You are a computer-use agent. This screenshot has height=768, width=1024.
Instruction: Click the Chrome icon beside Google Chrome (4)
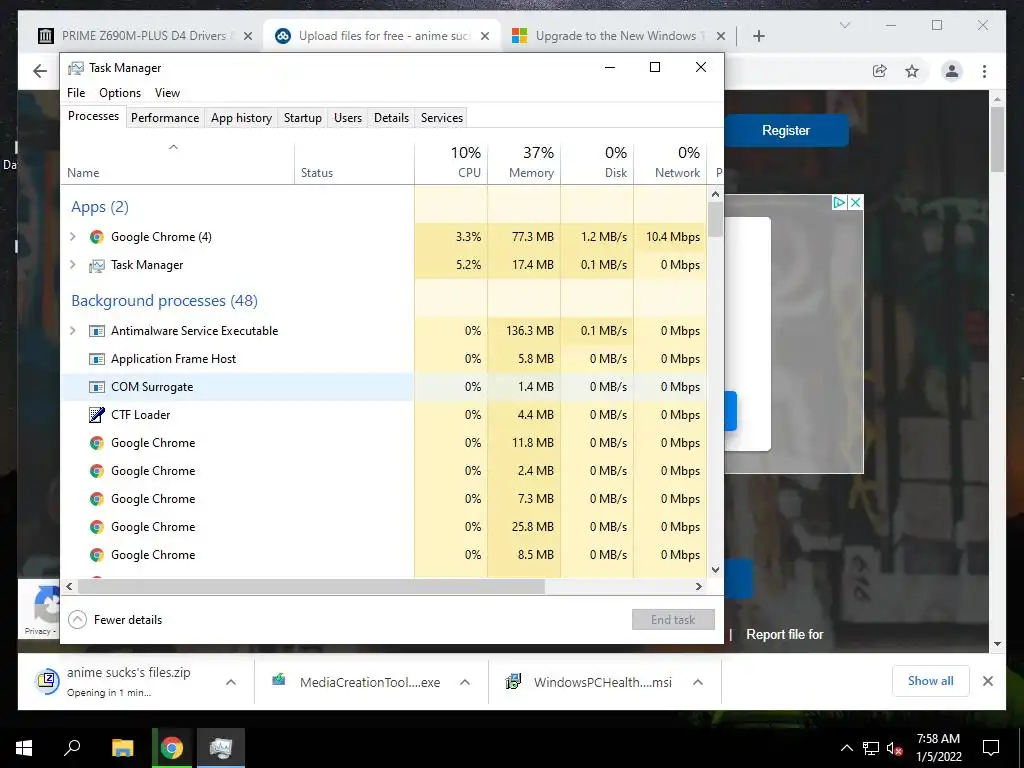pos(97,237)
